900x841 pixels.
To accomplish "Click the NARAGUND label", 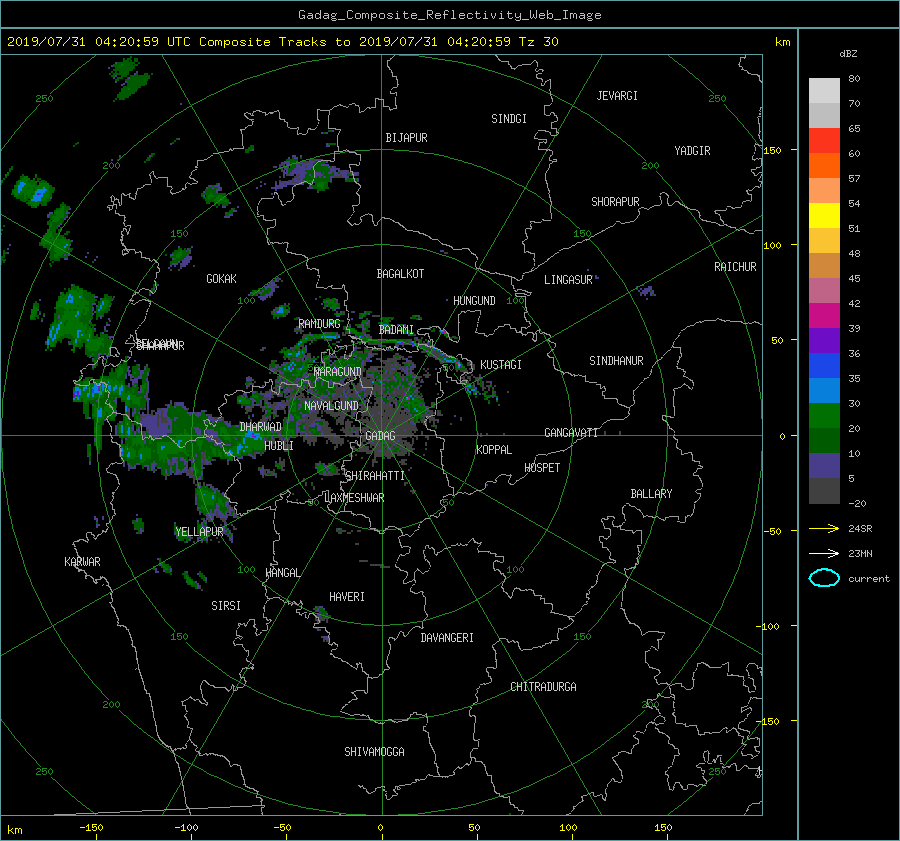I will (338, 372).
